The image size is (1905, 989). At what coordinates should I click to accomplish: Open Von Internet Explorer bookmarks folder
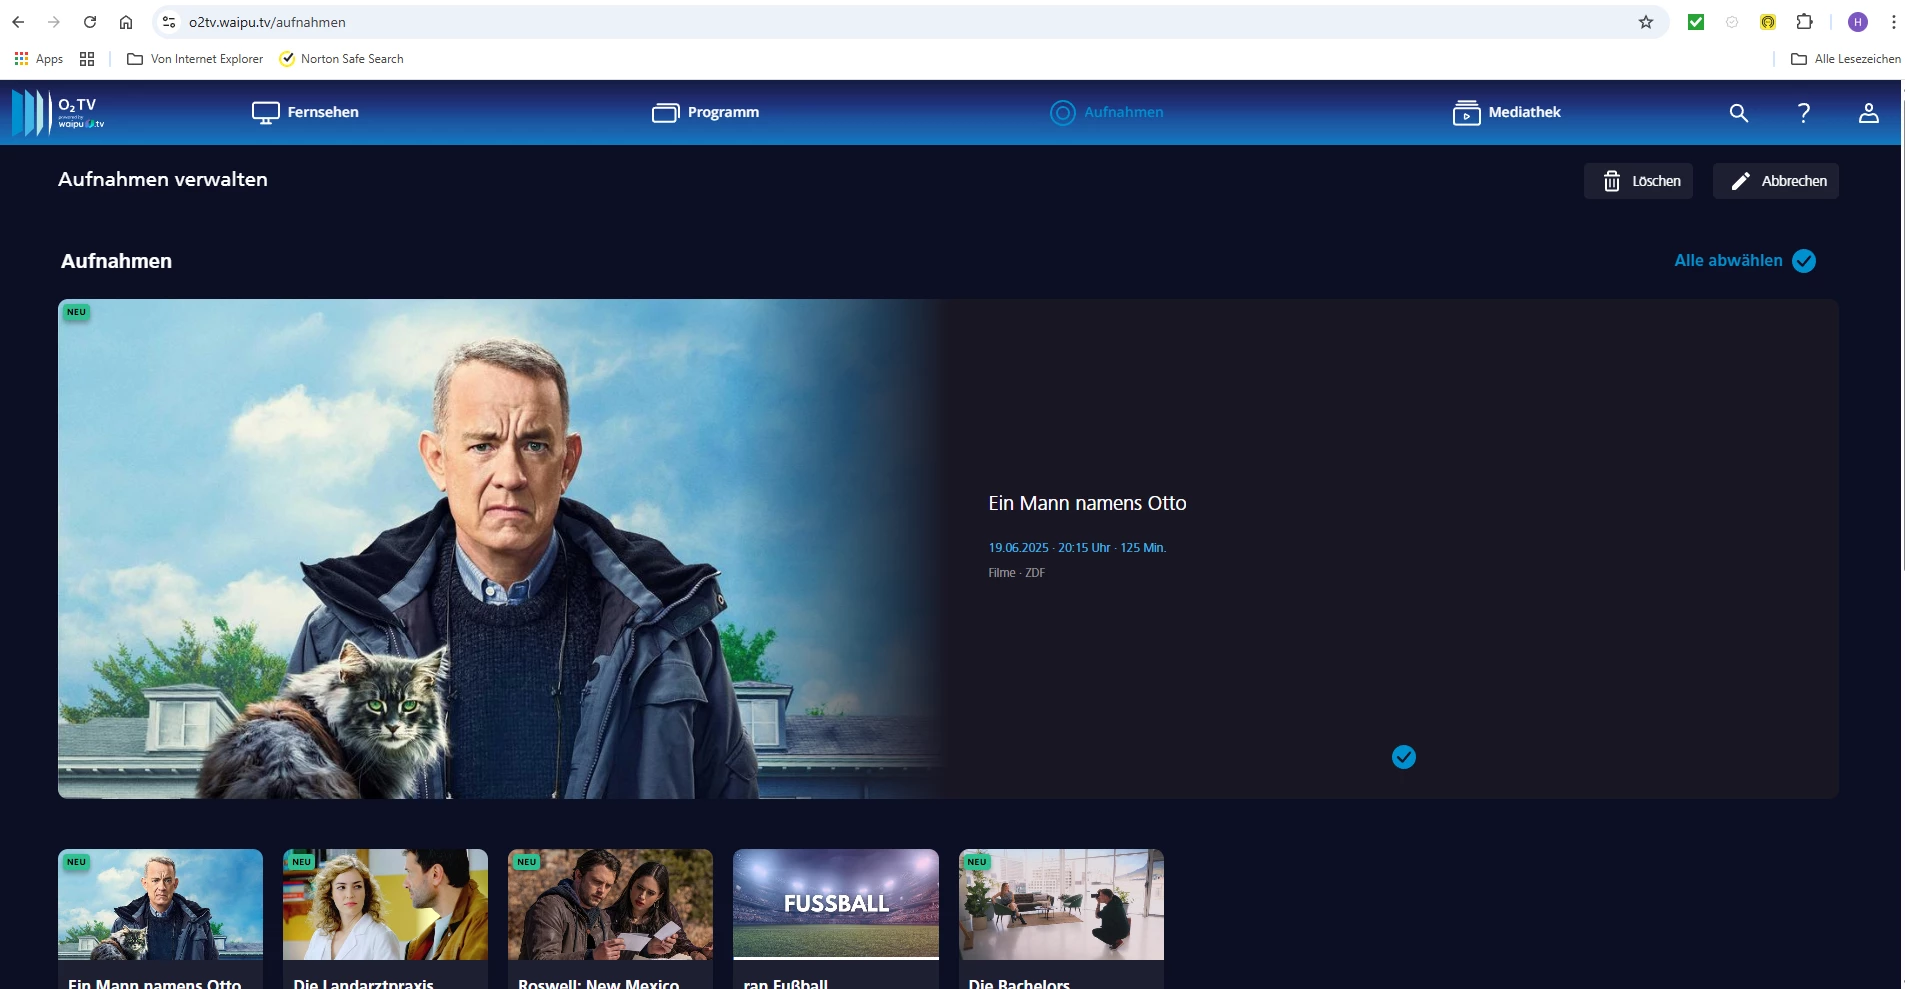(x=195, y=59)
